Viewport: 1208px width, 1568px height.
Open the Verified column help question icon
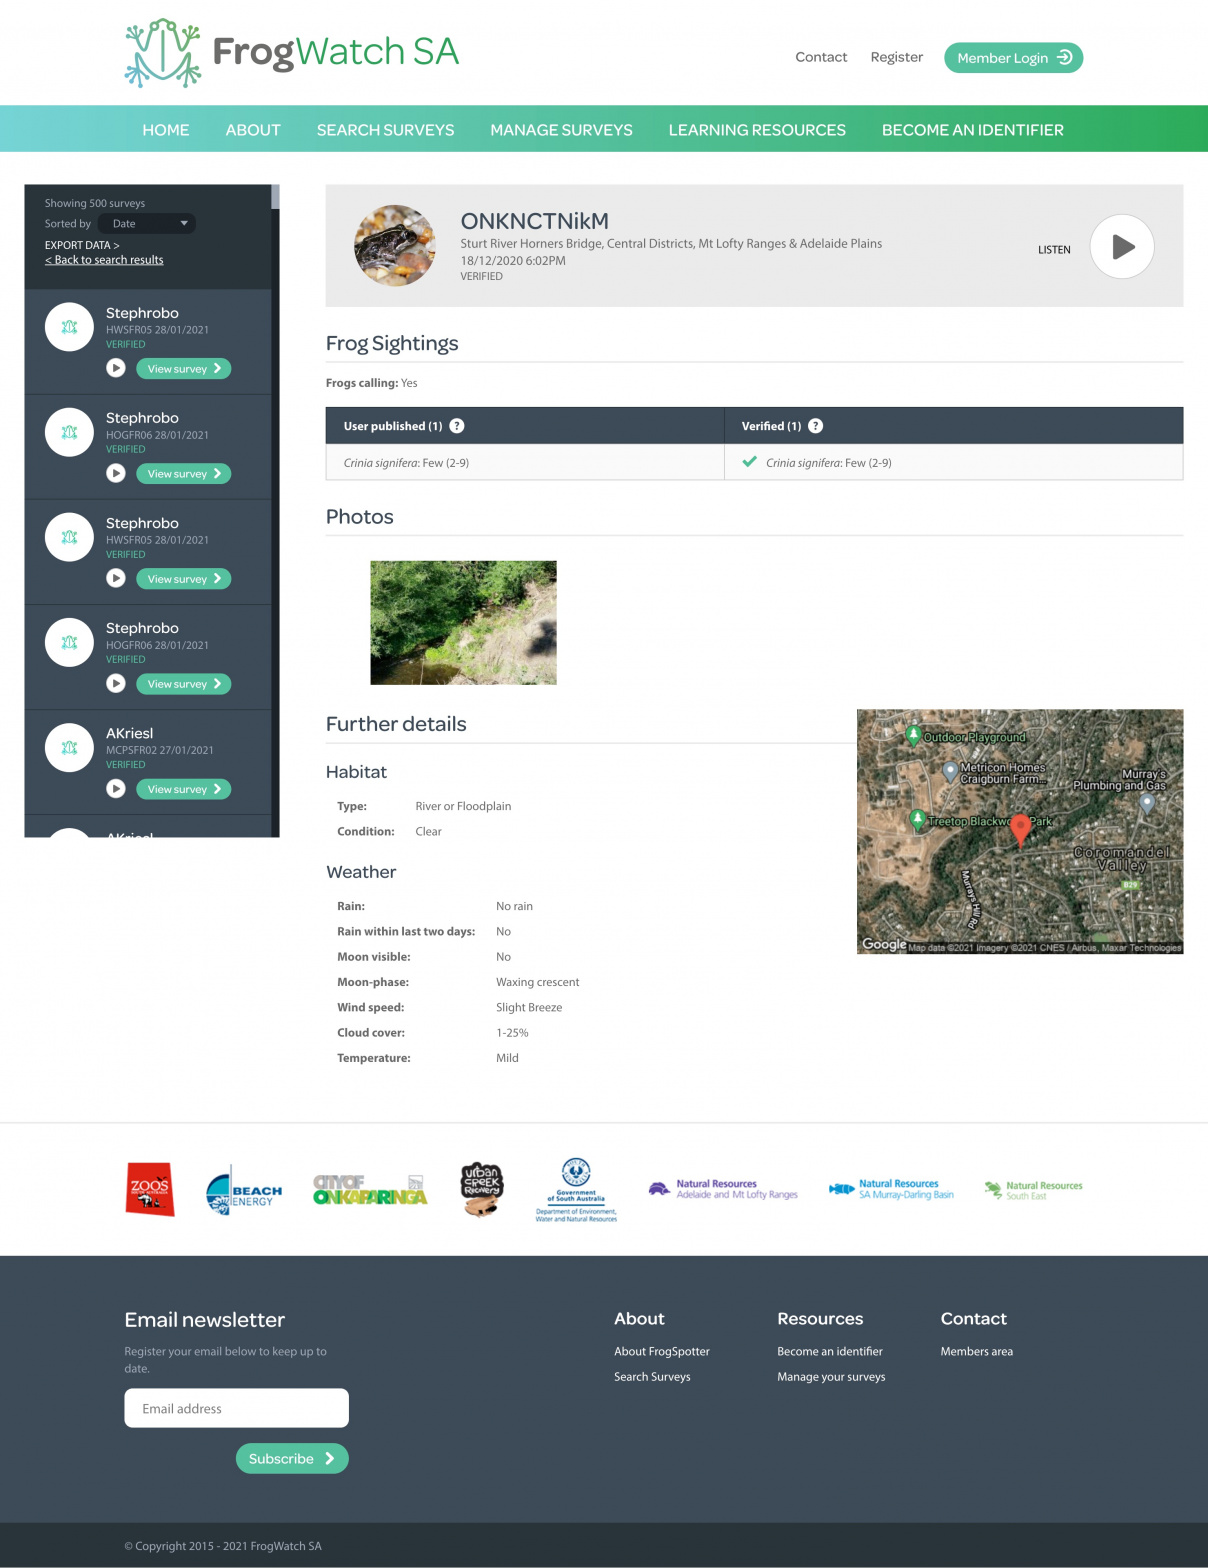point(816,426)
